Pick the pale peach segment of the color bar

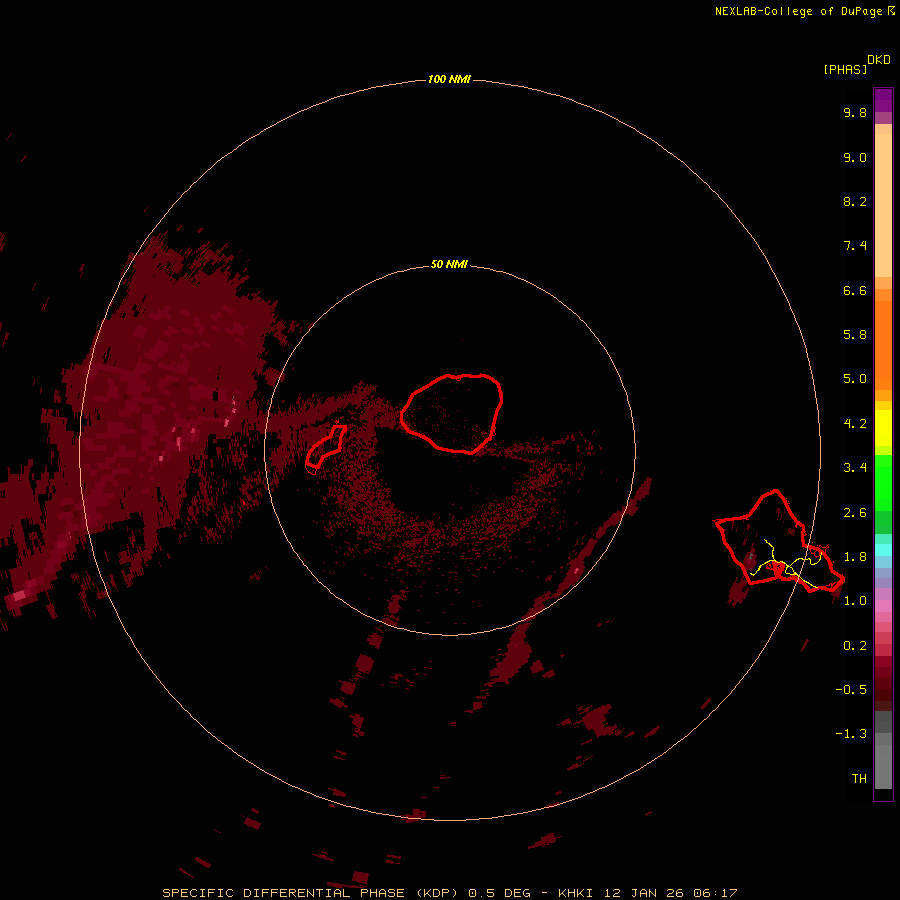[883, 205]
